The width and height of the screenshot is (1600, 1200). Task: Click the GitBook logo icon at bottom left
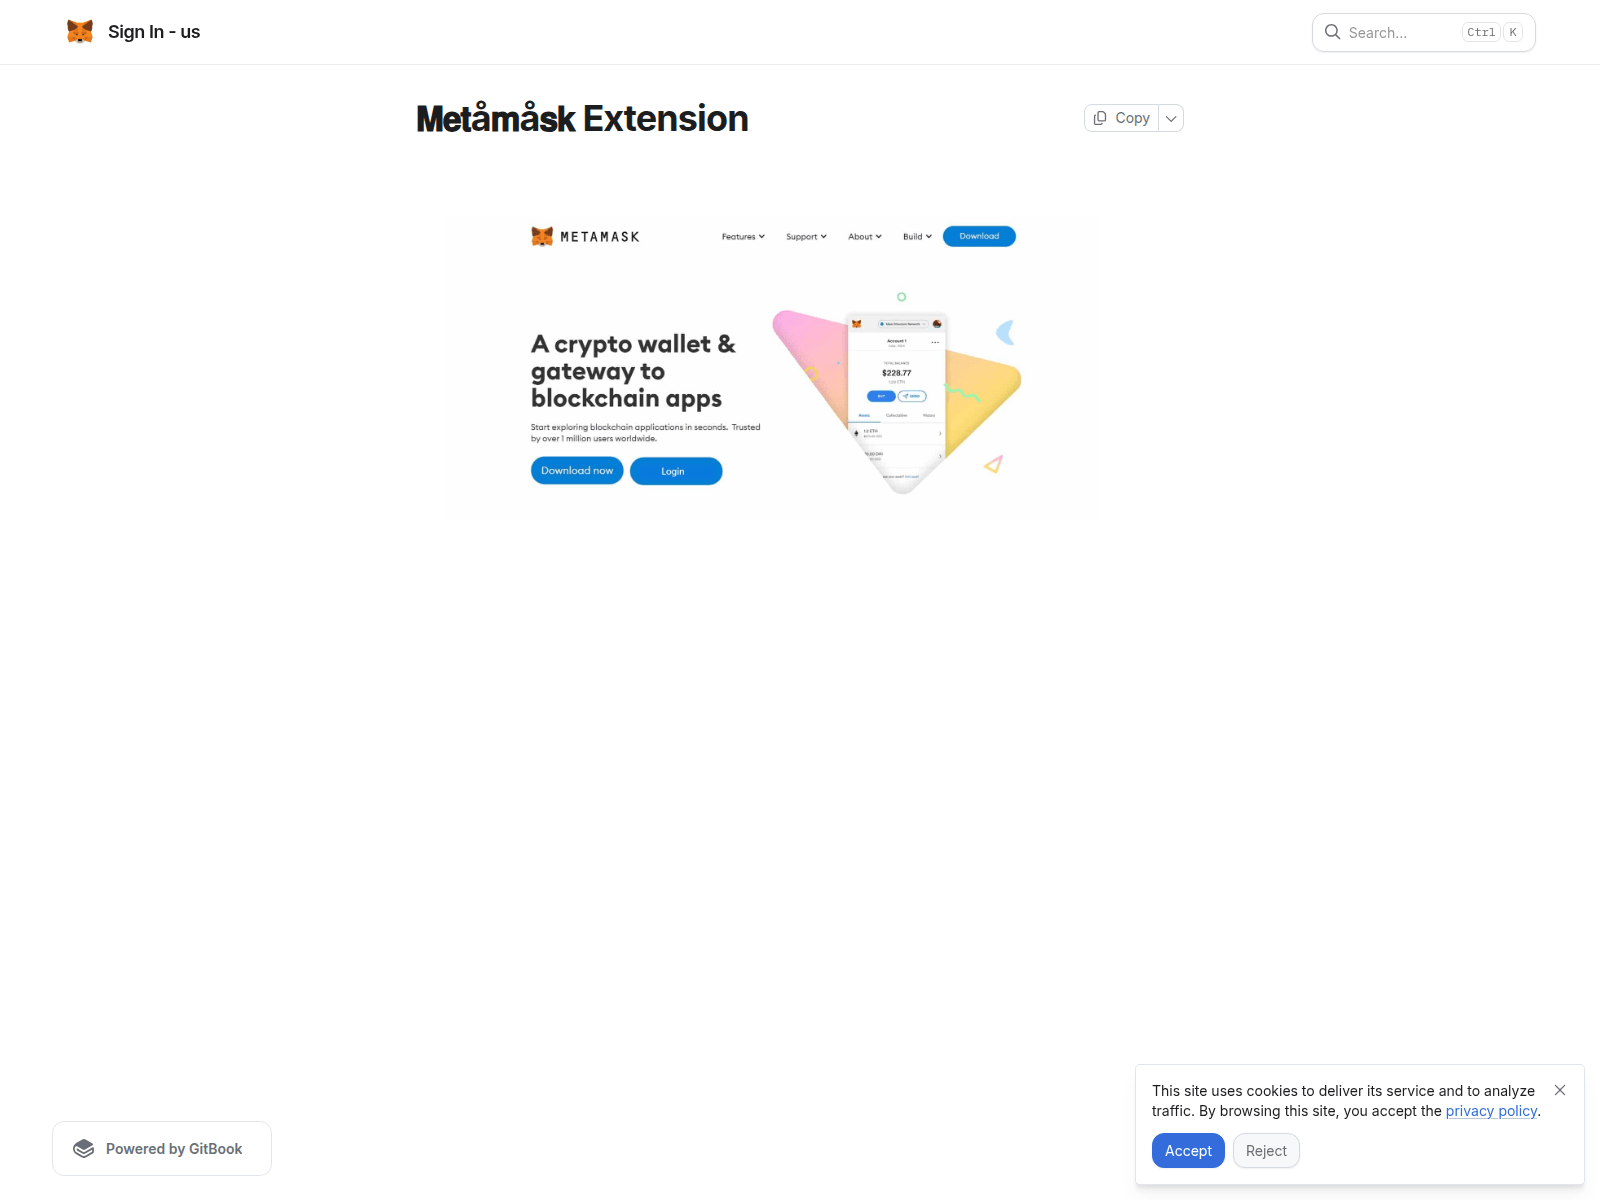click(85, 1148)
